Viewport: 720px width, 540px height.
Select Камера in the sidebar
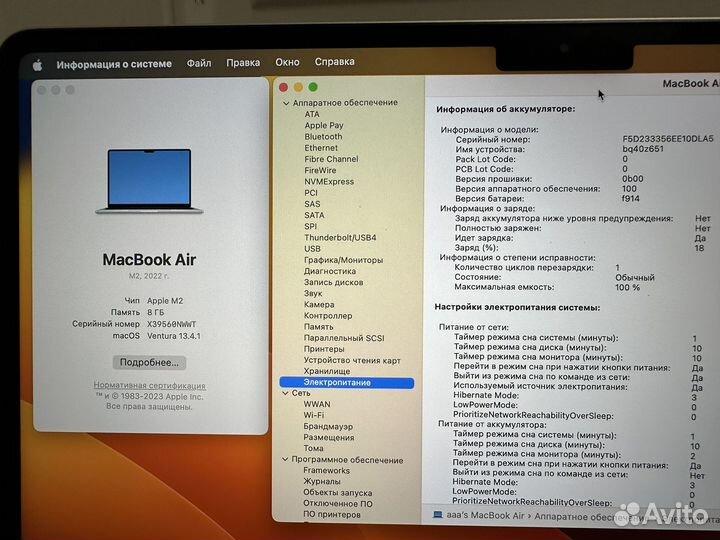(x=319, y=304)
